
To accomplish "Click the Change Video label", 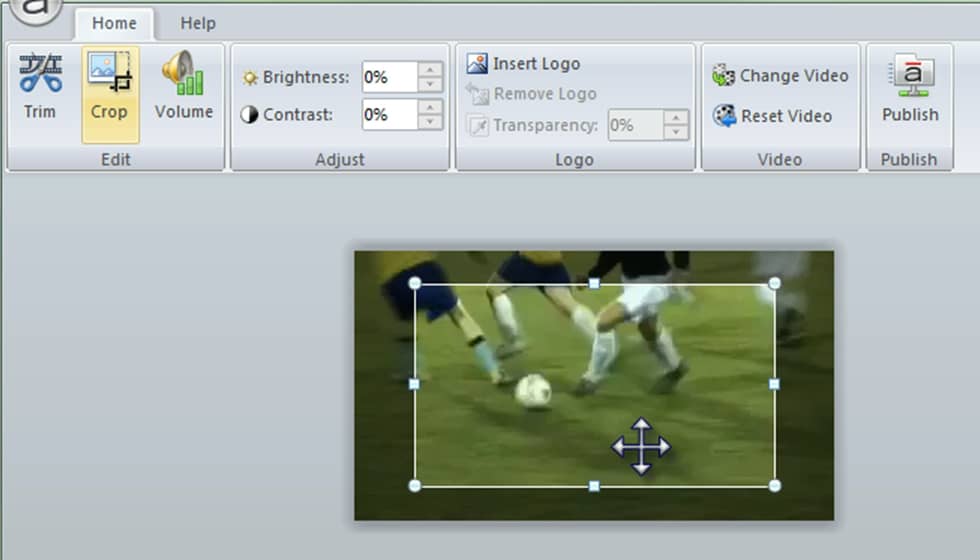I will 794,76.
